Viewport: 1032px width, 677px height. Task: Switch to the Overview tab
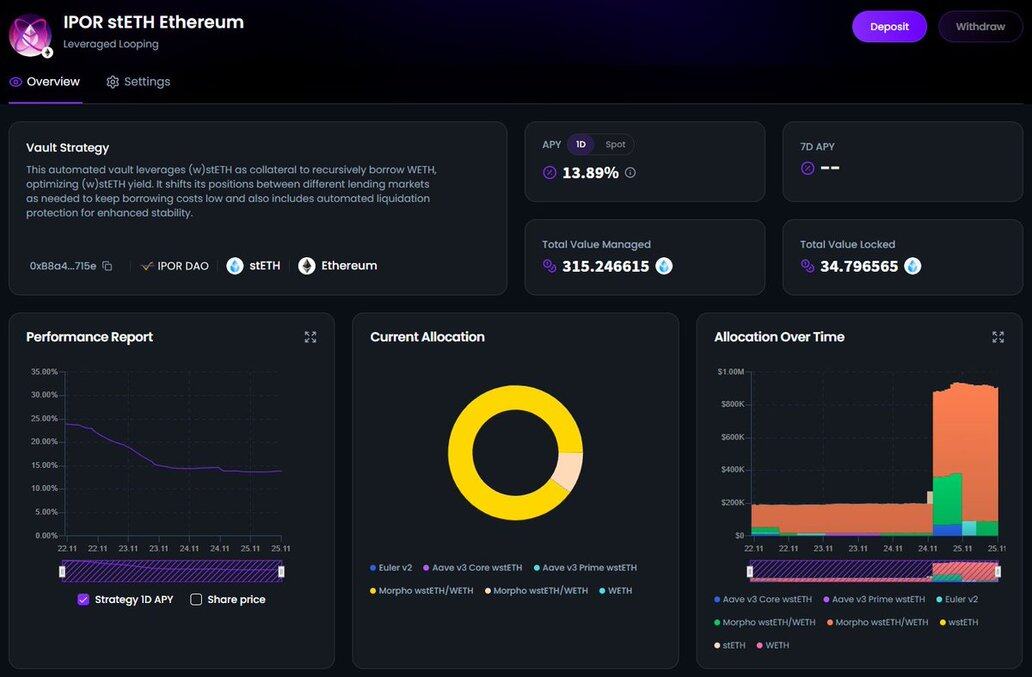click(45, 82)
